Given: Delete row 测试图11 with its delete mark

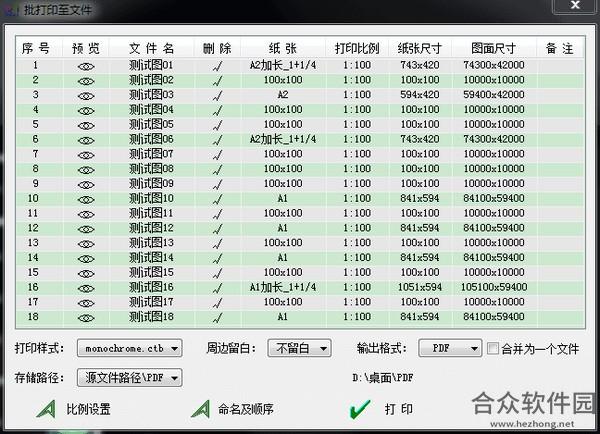Looking at the screenshot, I should [x=217, y=214].
